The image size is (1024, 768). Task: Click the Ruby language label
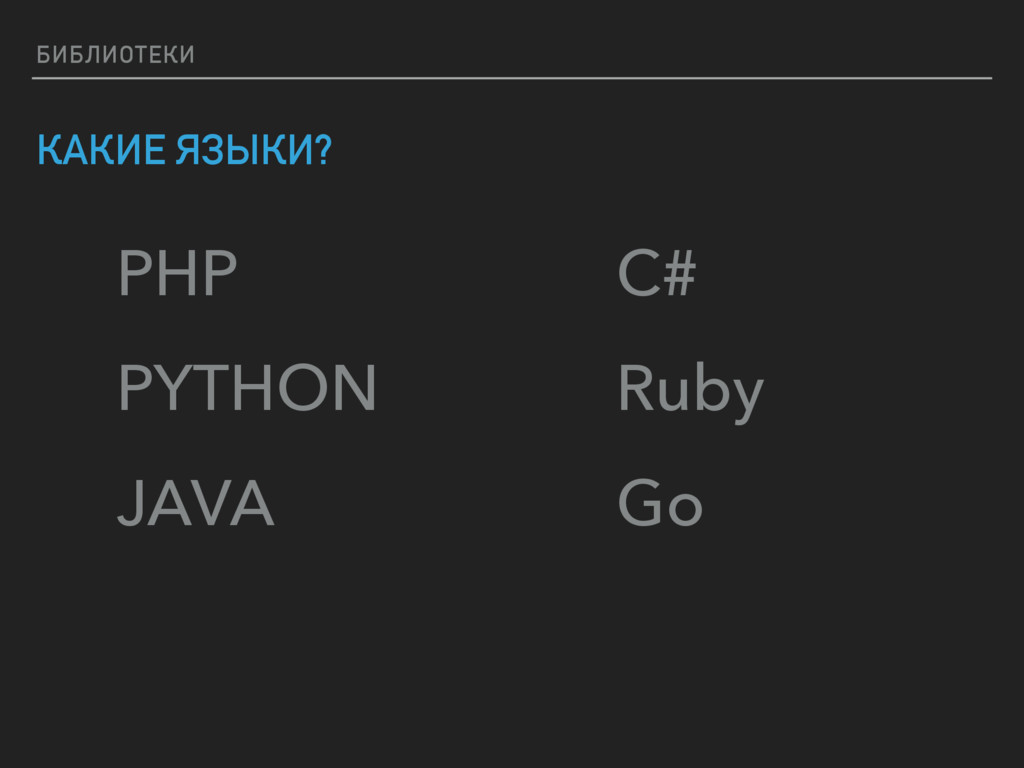(x=691, y=392)
